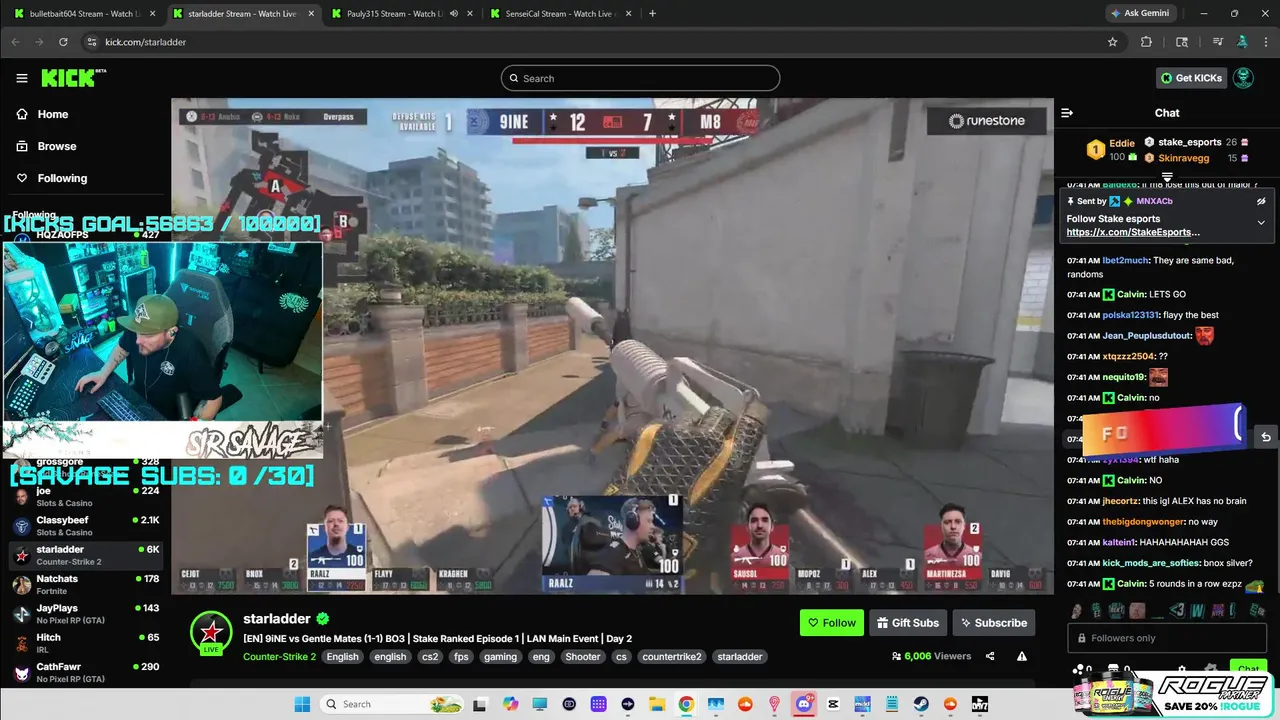Click the Kick search field
The height and width of the screenshot is (720, 1280).
click(640, 78)
